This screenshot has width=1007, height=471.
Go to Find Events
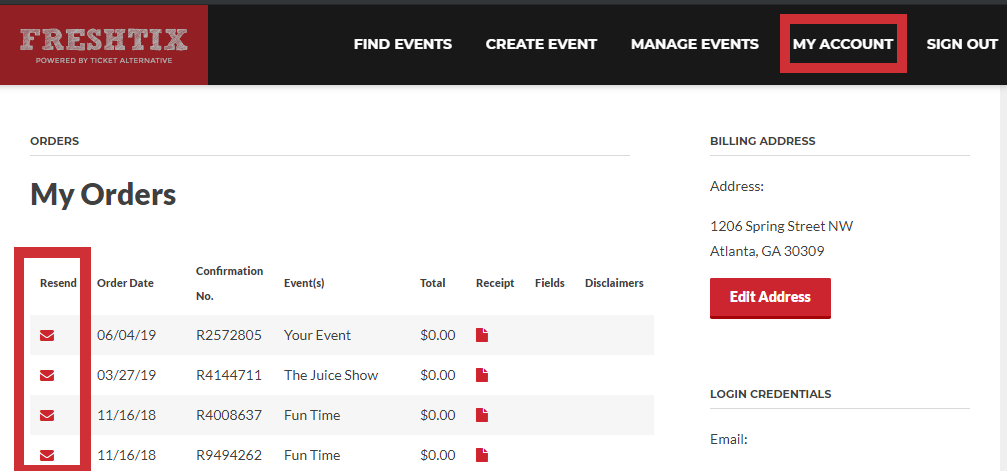[403, 44]
